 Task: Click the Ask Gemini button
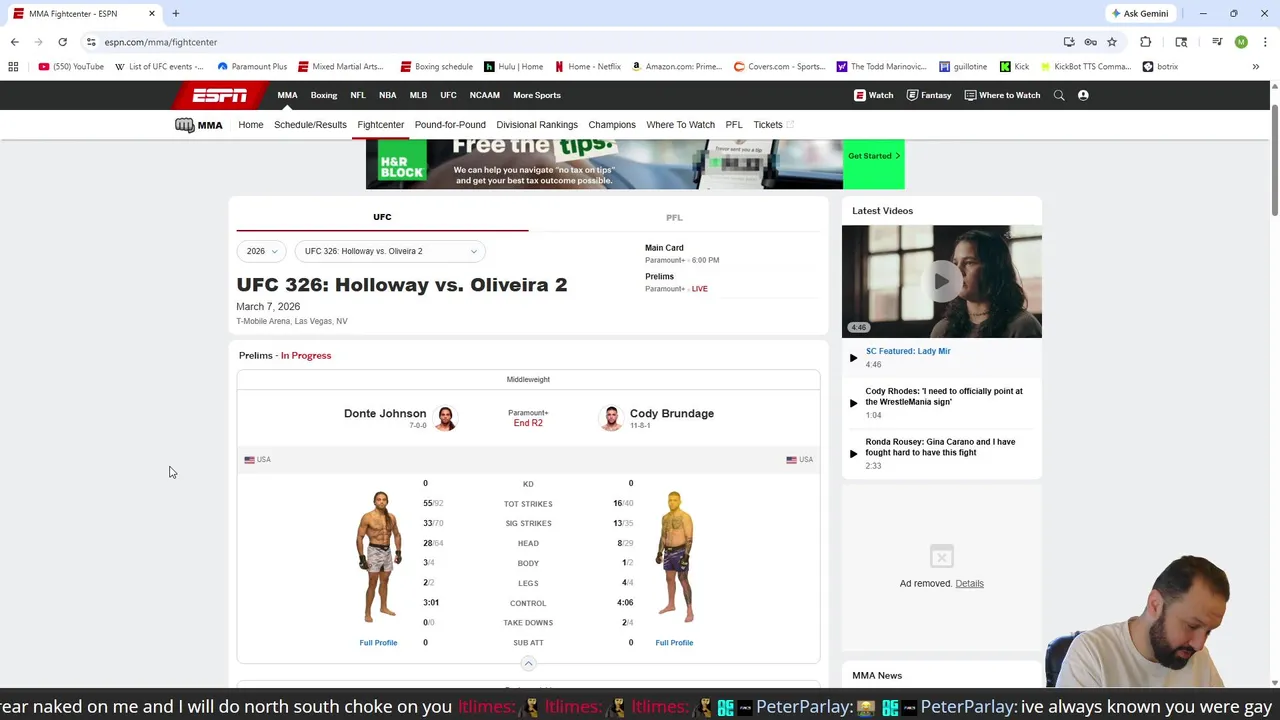click(x=1139, y=13)
